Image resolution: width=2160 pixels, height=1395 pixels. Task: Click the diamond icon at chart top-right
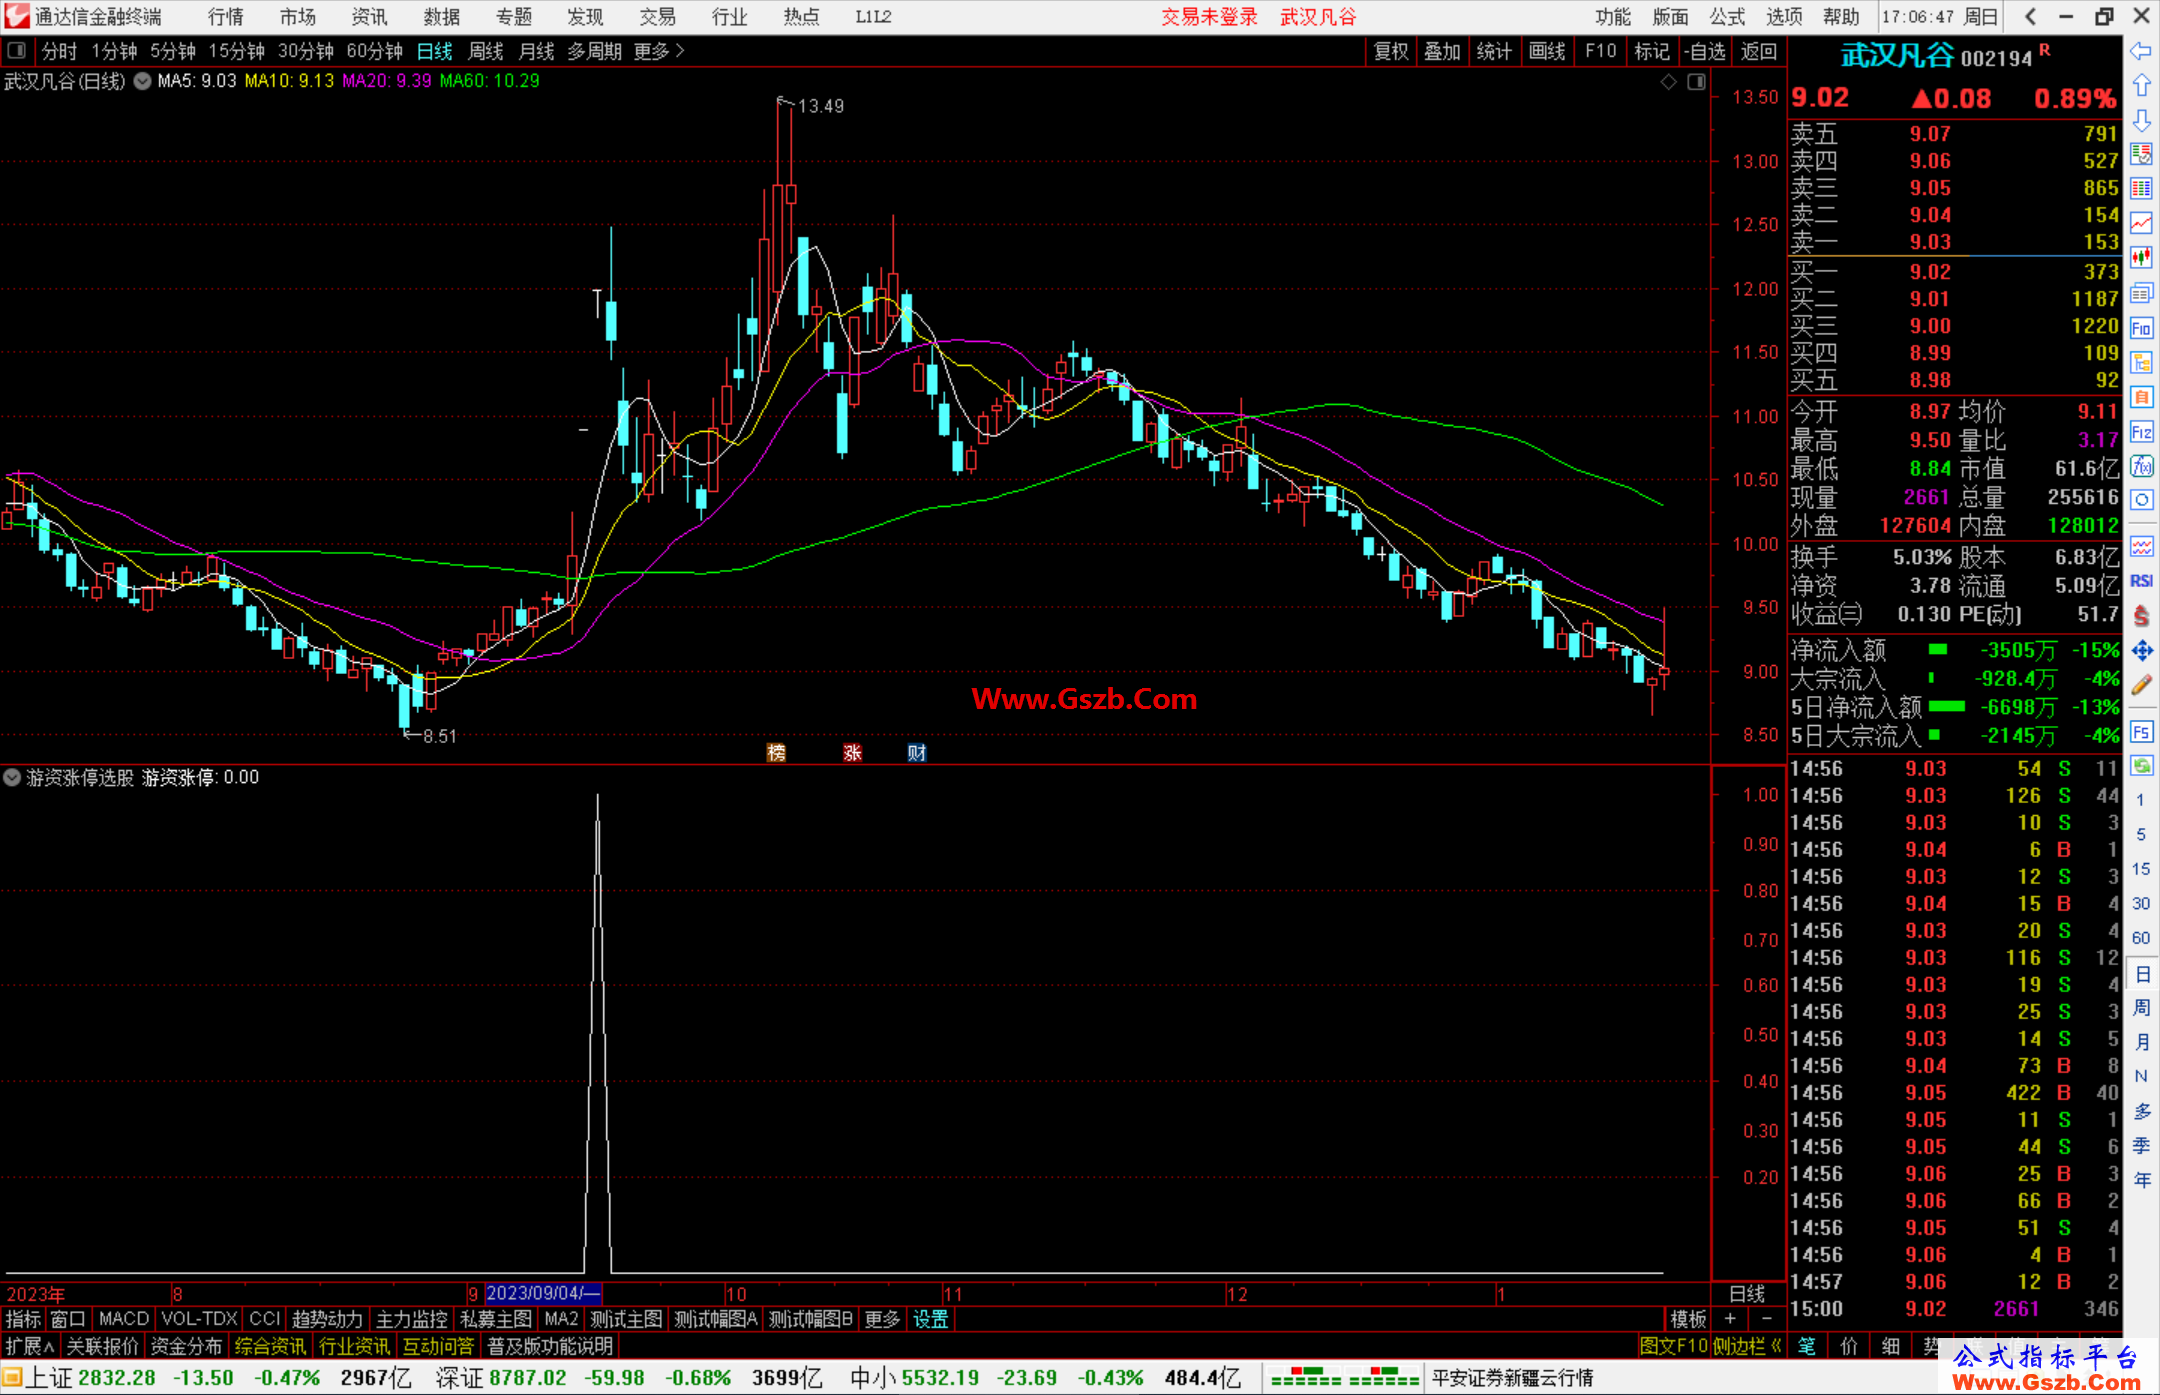click(x=1668, y=82)
